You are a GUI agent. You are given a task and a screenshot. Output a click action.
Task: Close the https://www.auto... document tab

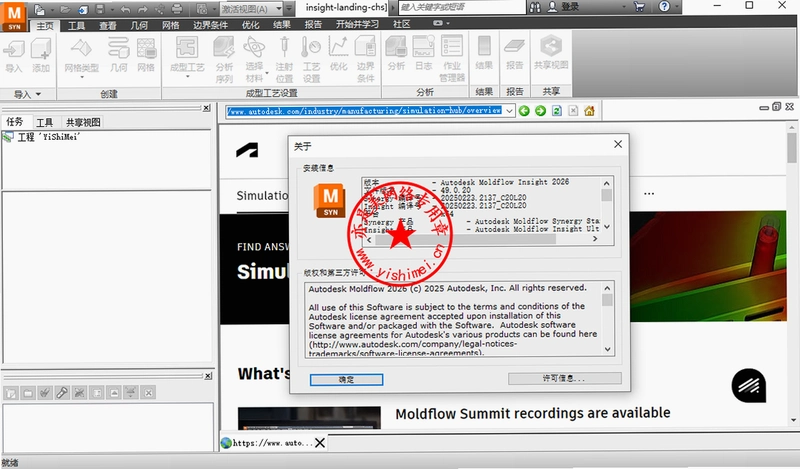[x=320, y=442]
